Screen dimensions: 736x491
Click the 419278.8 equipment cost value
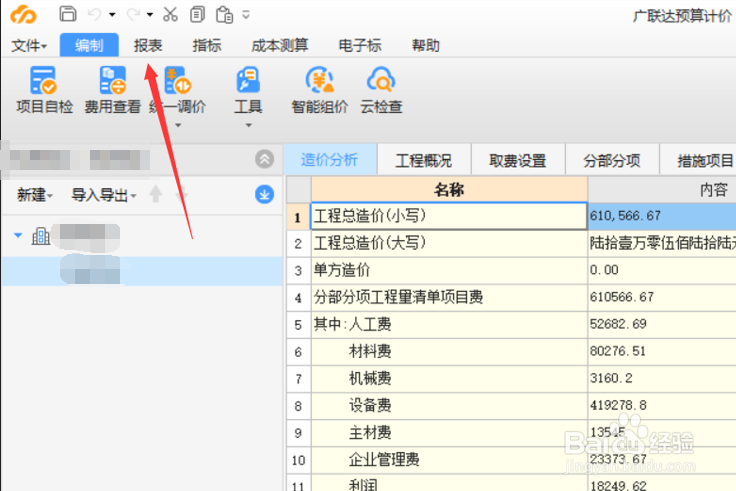(x=662, y=406)
